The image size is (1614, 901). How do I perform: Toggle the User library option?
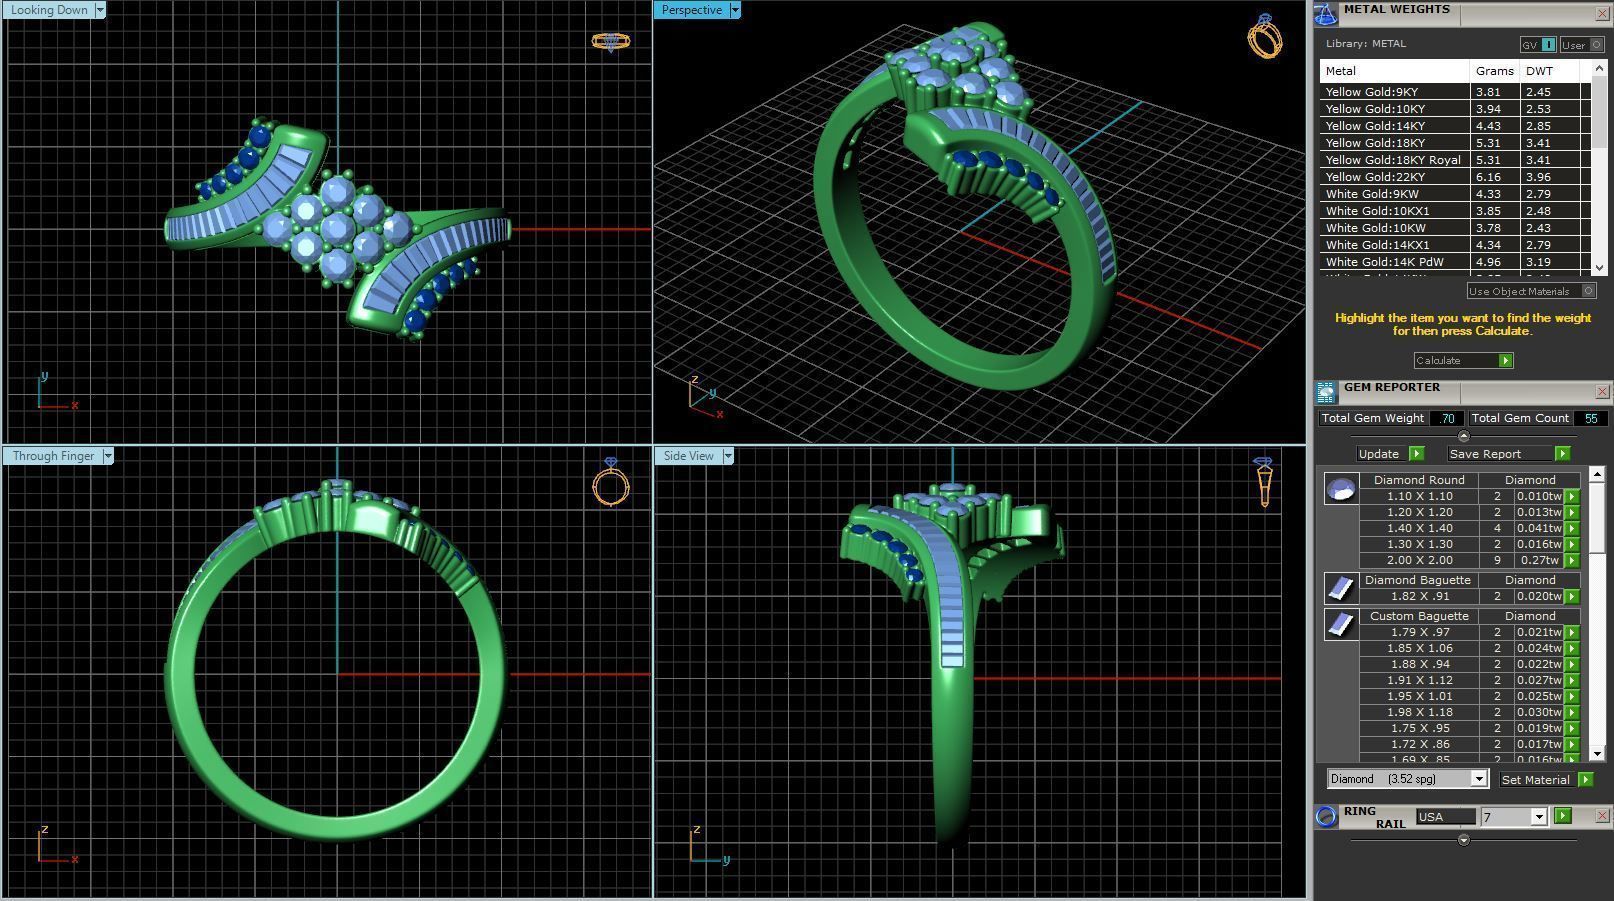coord(1582,45)
